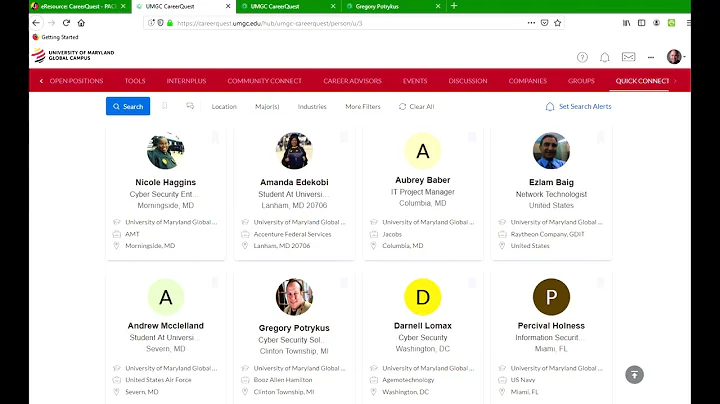Reload the current page
The image size is (720, 404).
pos(66,23)
